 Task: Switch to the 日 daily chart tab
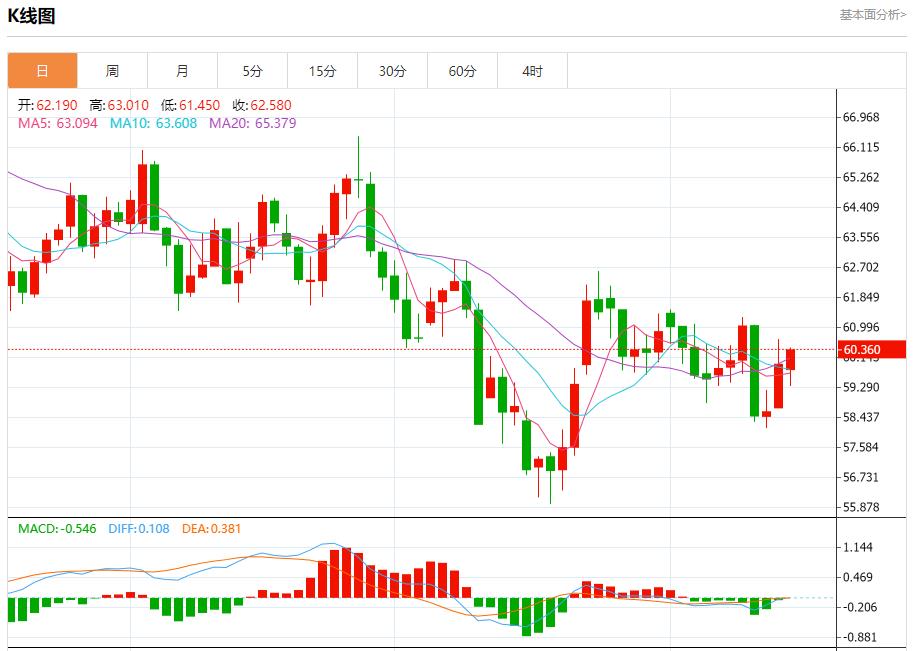click(x=42, y=71)
